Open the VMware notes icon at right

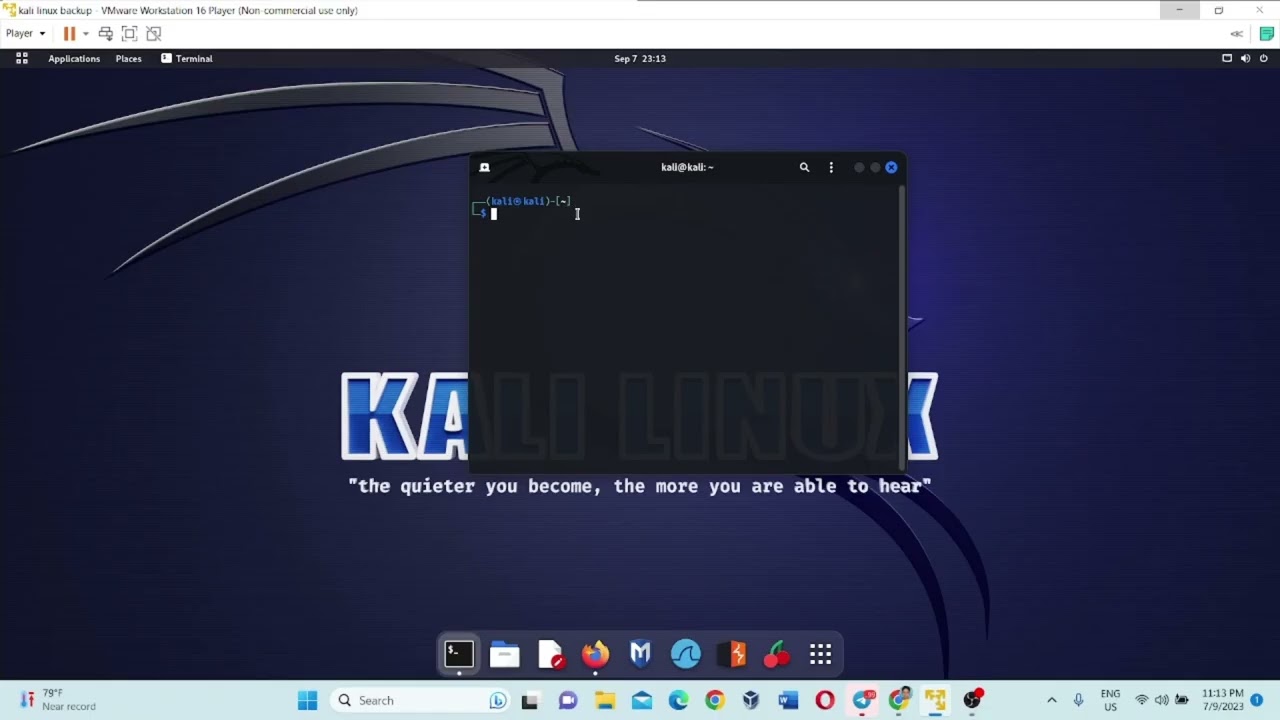pyautogui.click(x=1266, y=33)
